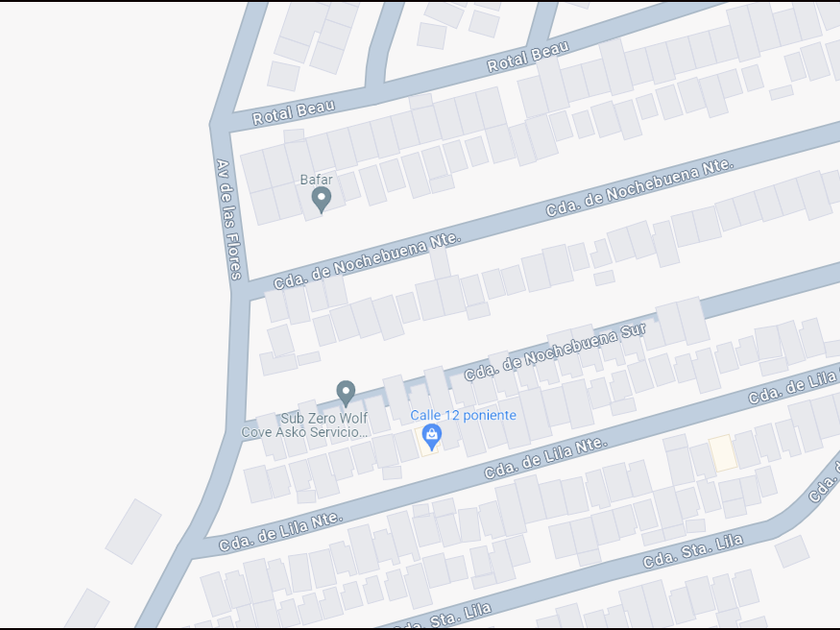Select Cda. de Nochebuena Nte. label below Bafar
This screenshot has height=630, width=840.
point(367,260)
